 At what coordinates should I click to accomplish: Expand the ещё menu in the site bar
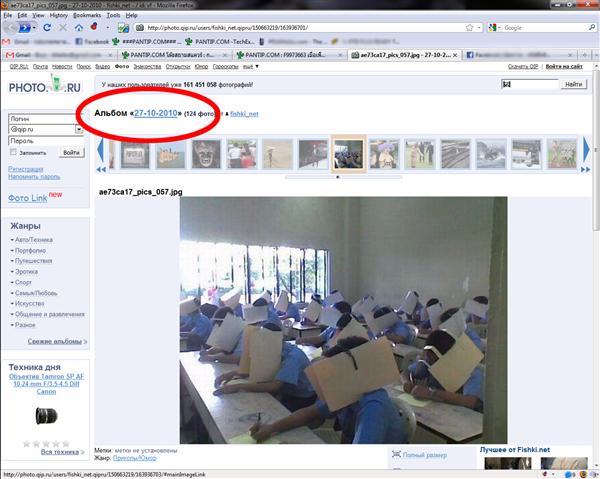point(251,67)
